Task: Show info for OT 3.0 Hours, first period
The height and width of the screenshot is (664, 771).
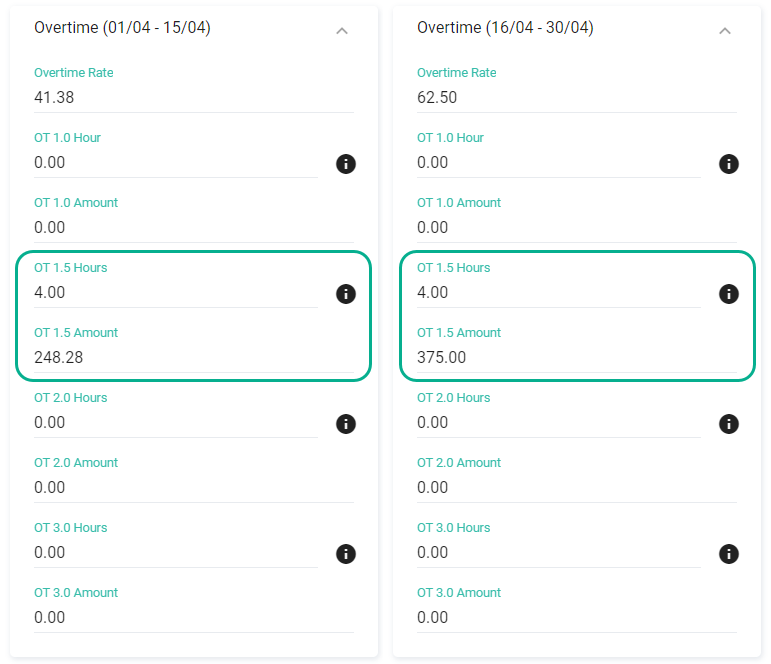Action: 346,553
